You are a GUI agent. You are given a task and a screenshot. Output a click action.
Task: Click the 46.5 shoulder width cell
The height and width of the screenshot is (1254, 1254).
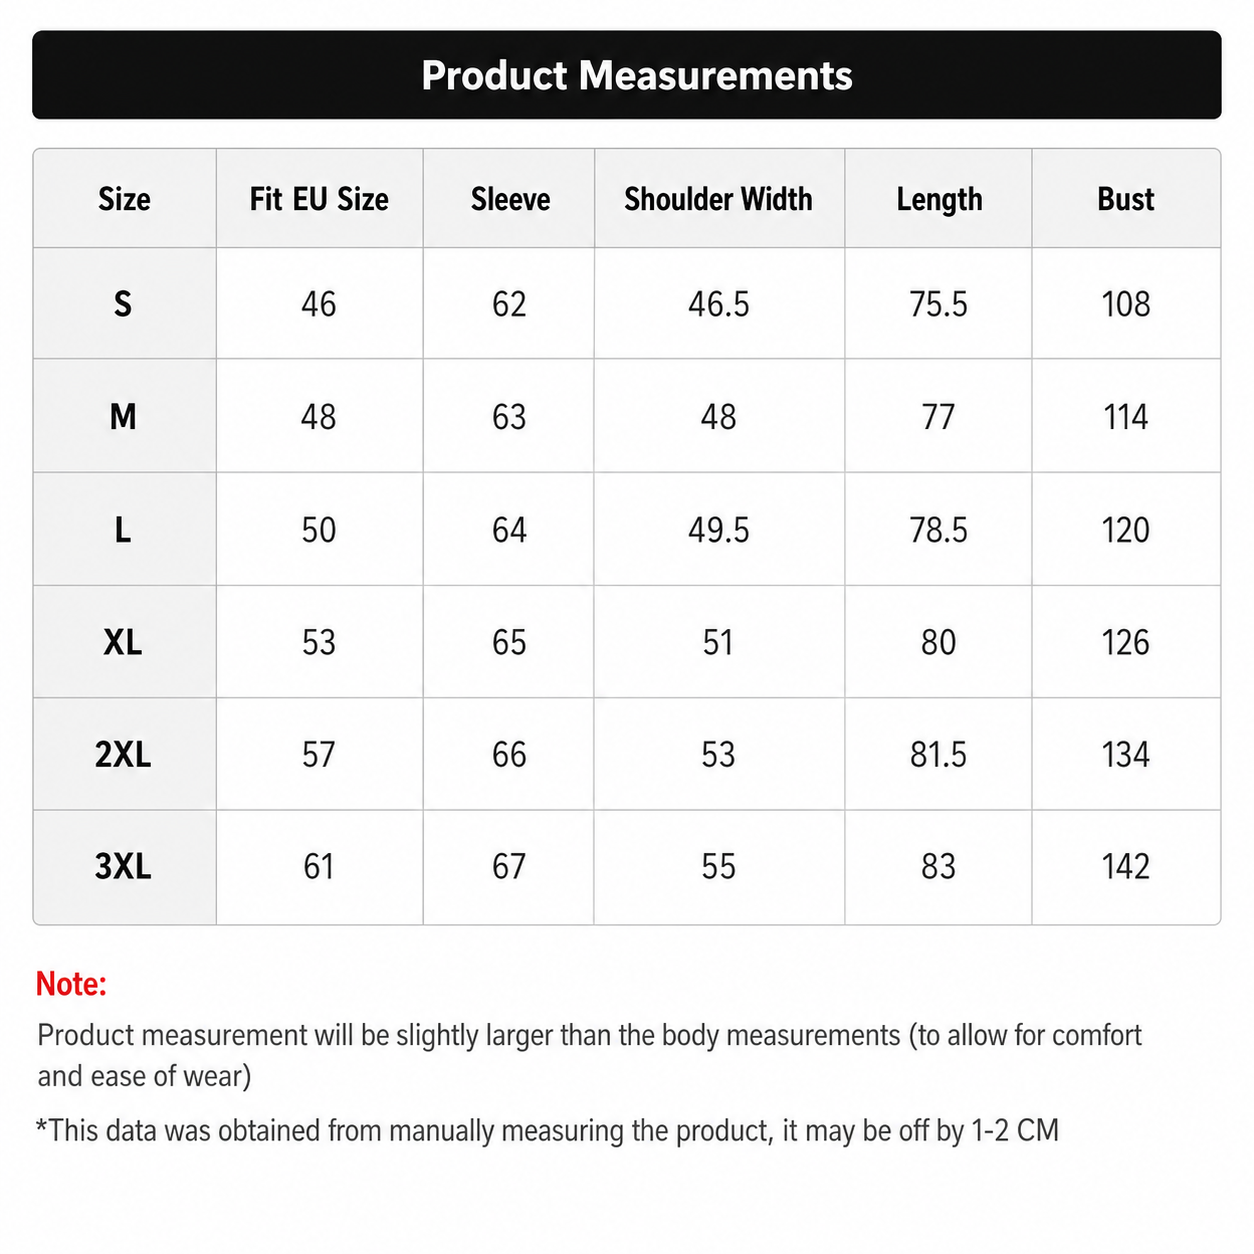(719, 303)
